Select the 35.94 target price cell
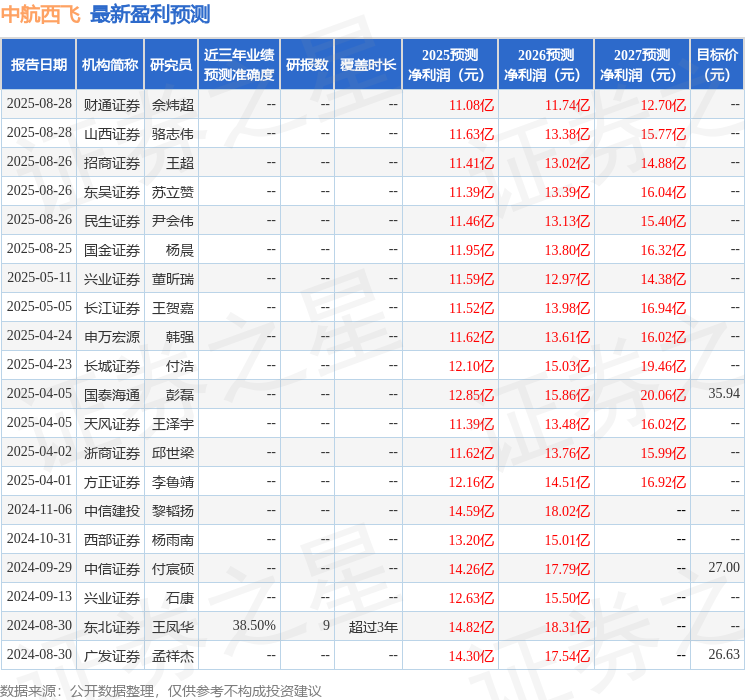This screenshot has width=745, height=700. coord(723,394)
